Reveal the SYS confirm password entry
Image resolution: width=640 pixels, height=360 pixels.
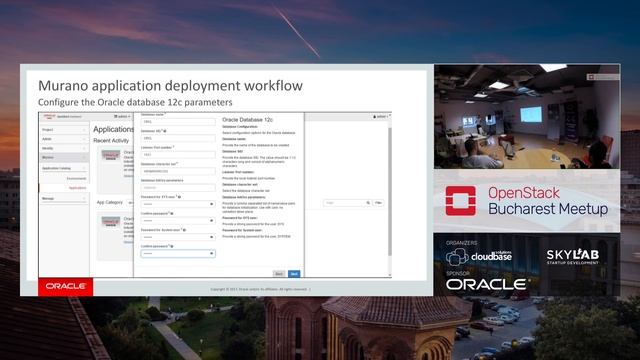211,220
